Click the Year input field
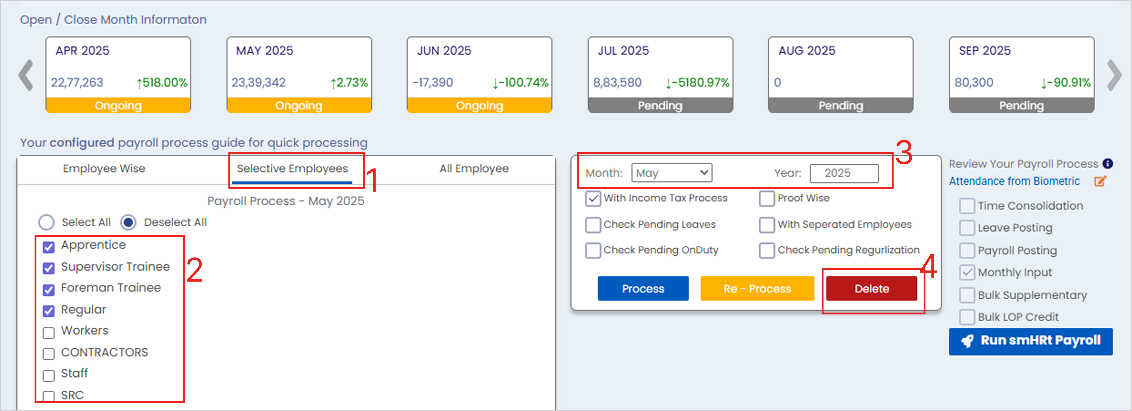Viewport: 1132px width, 411px height. point(844,173)
